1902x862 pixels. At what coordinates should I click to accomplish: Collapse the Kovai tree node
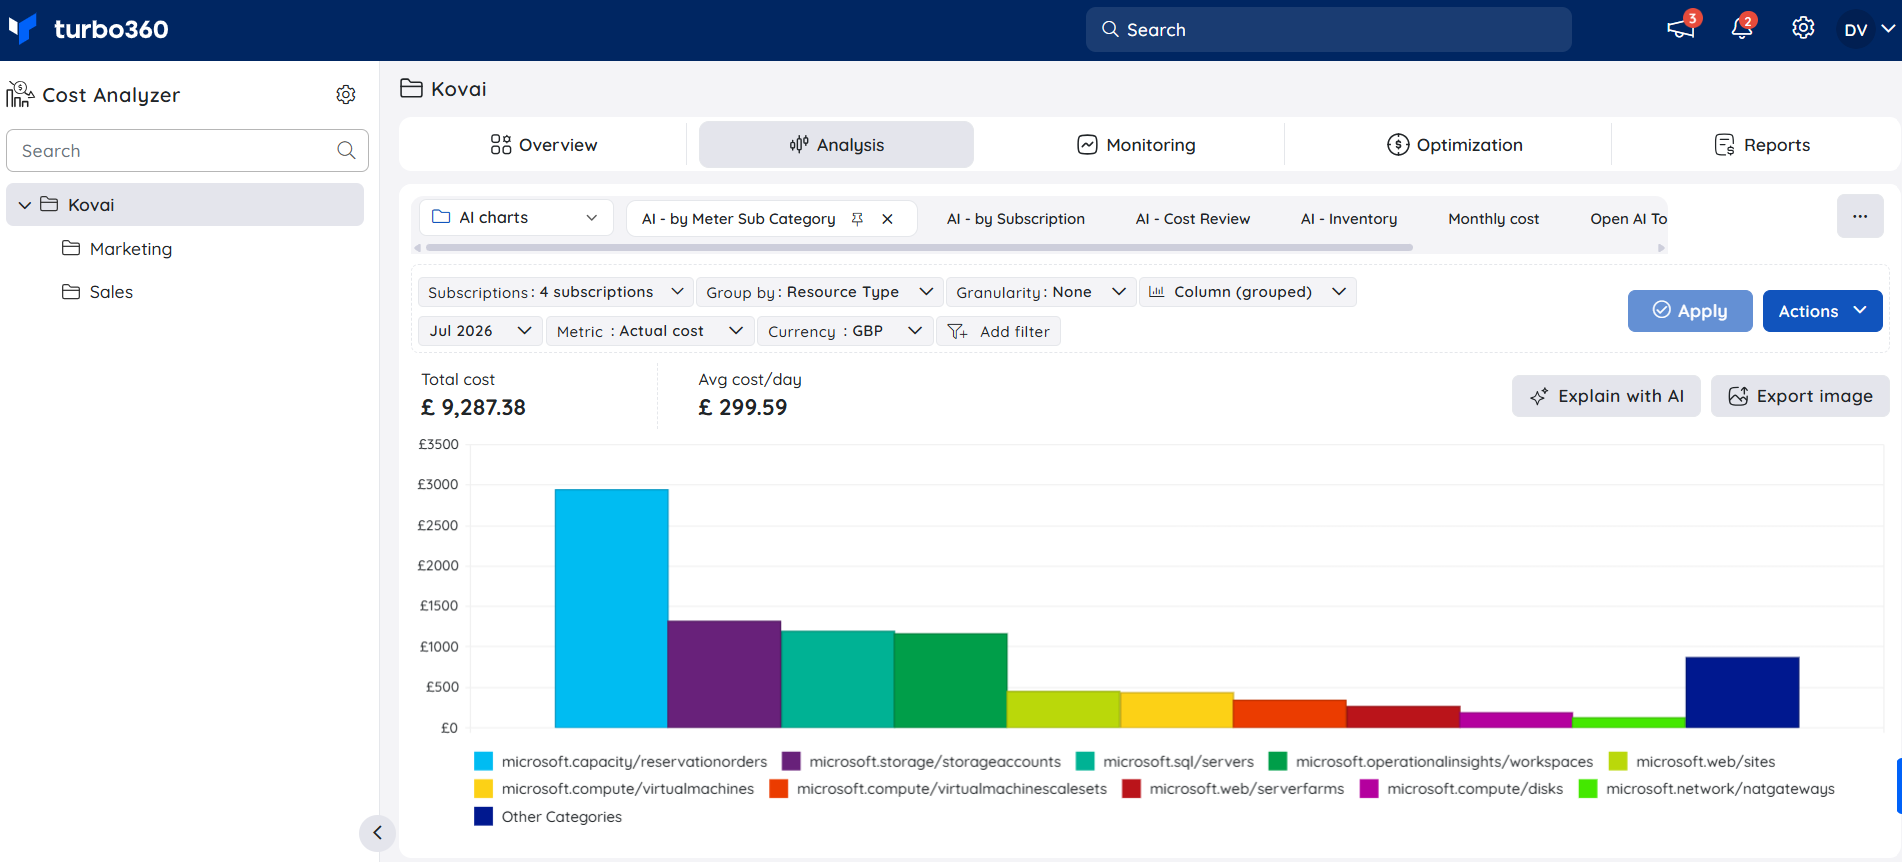[25, 205]
